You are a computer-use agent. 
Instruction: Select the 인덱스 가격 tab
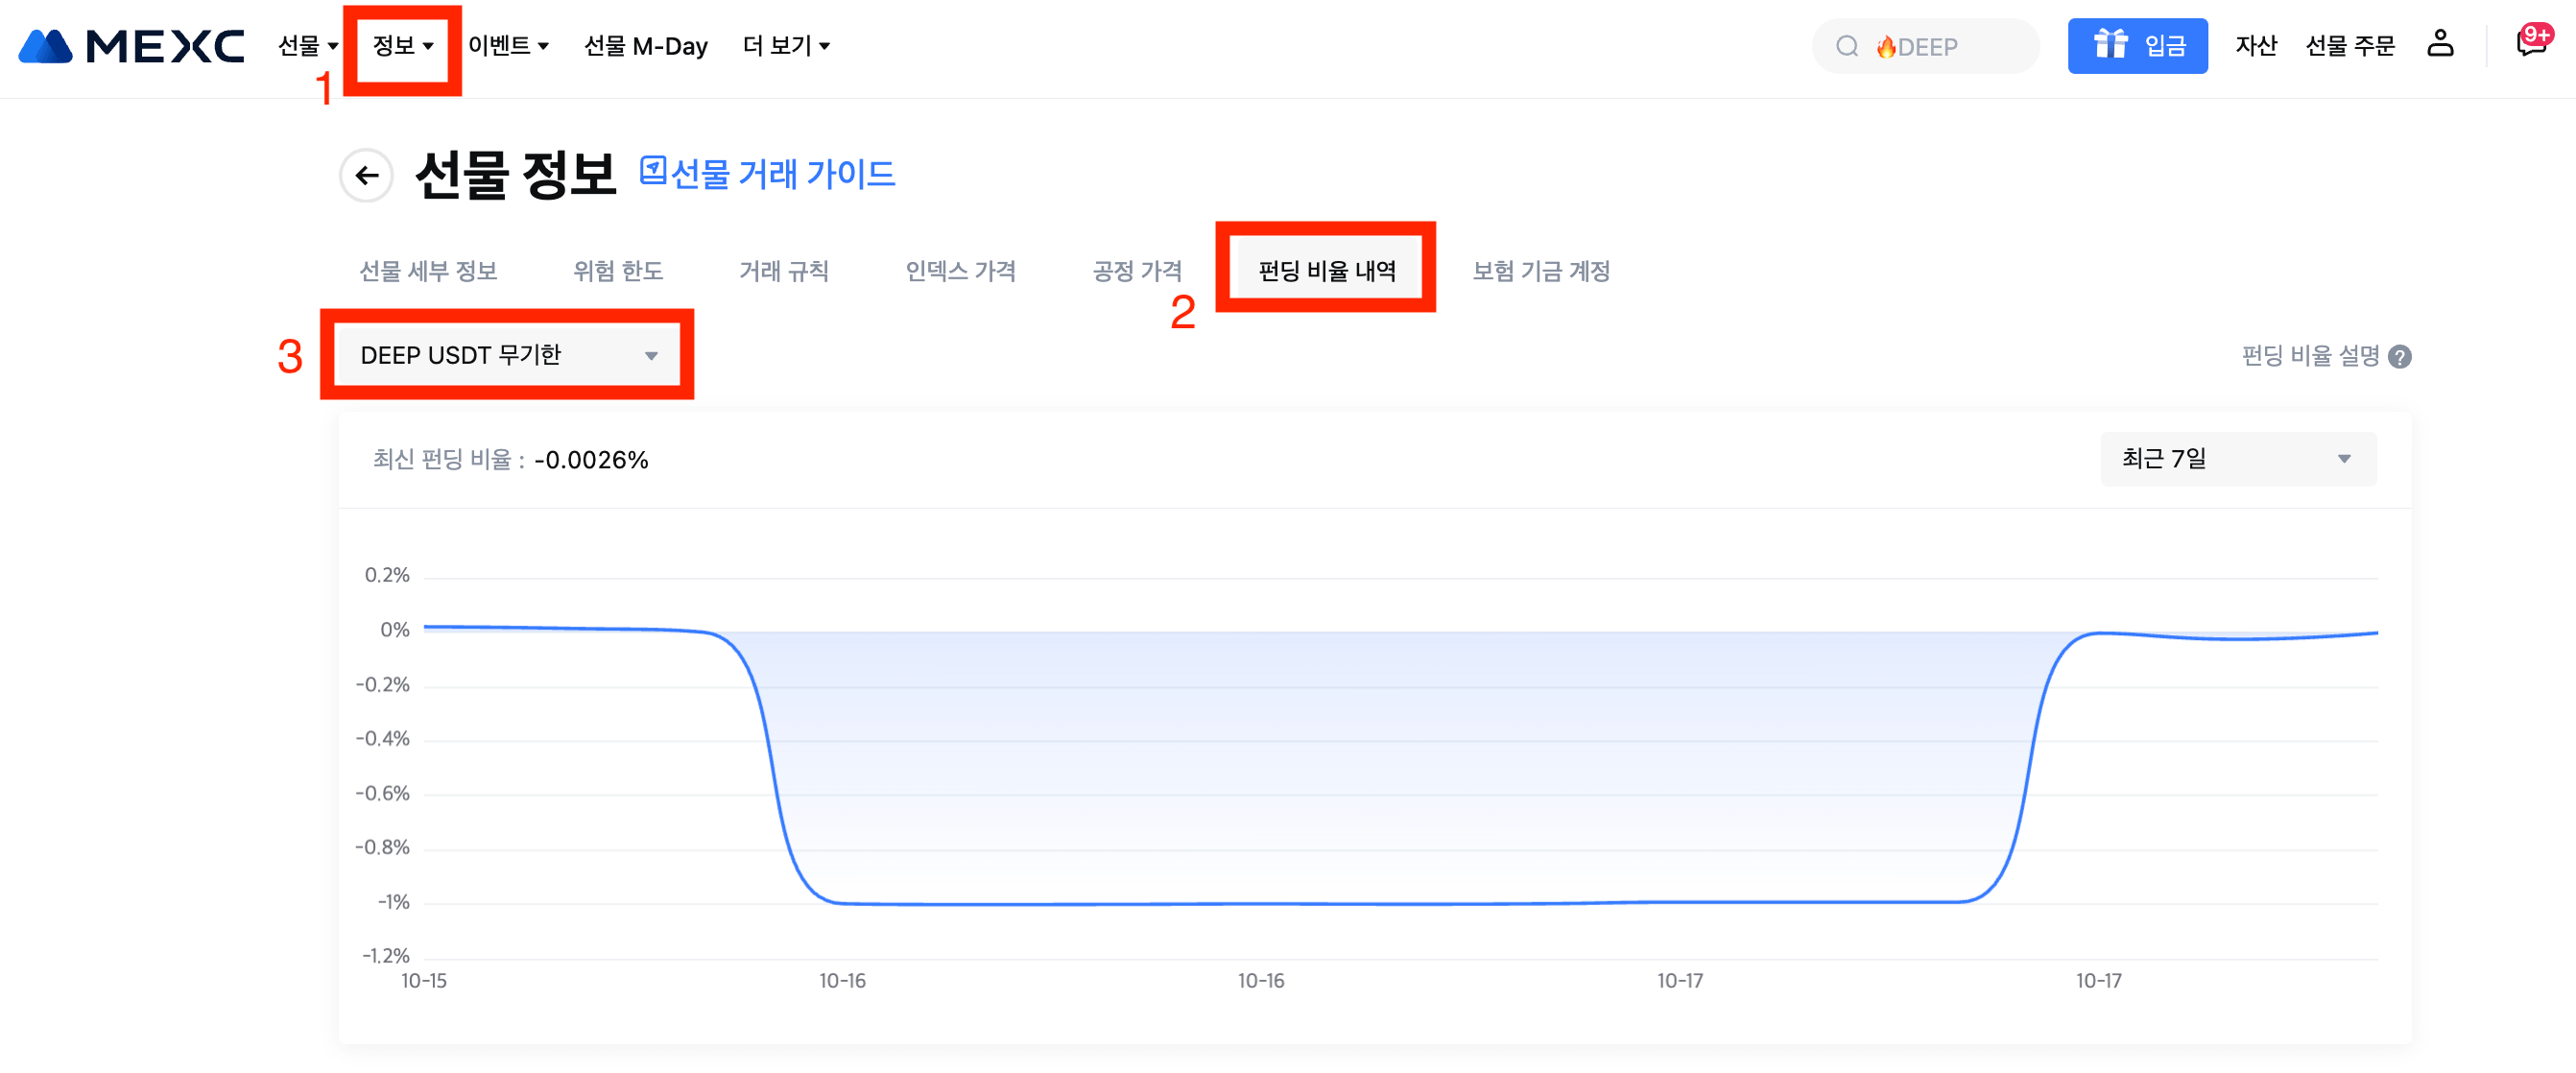tap(960, 271)
